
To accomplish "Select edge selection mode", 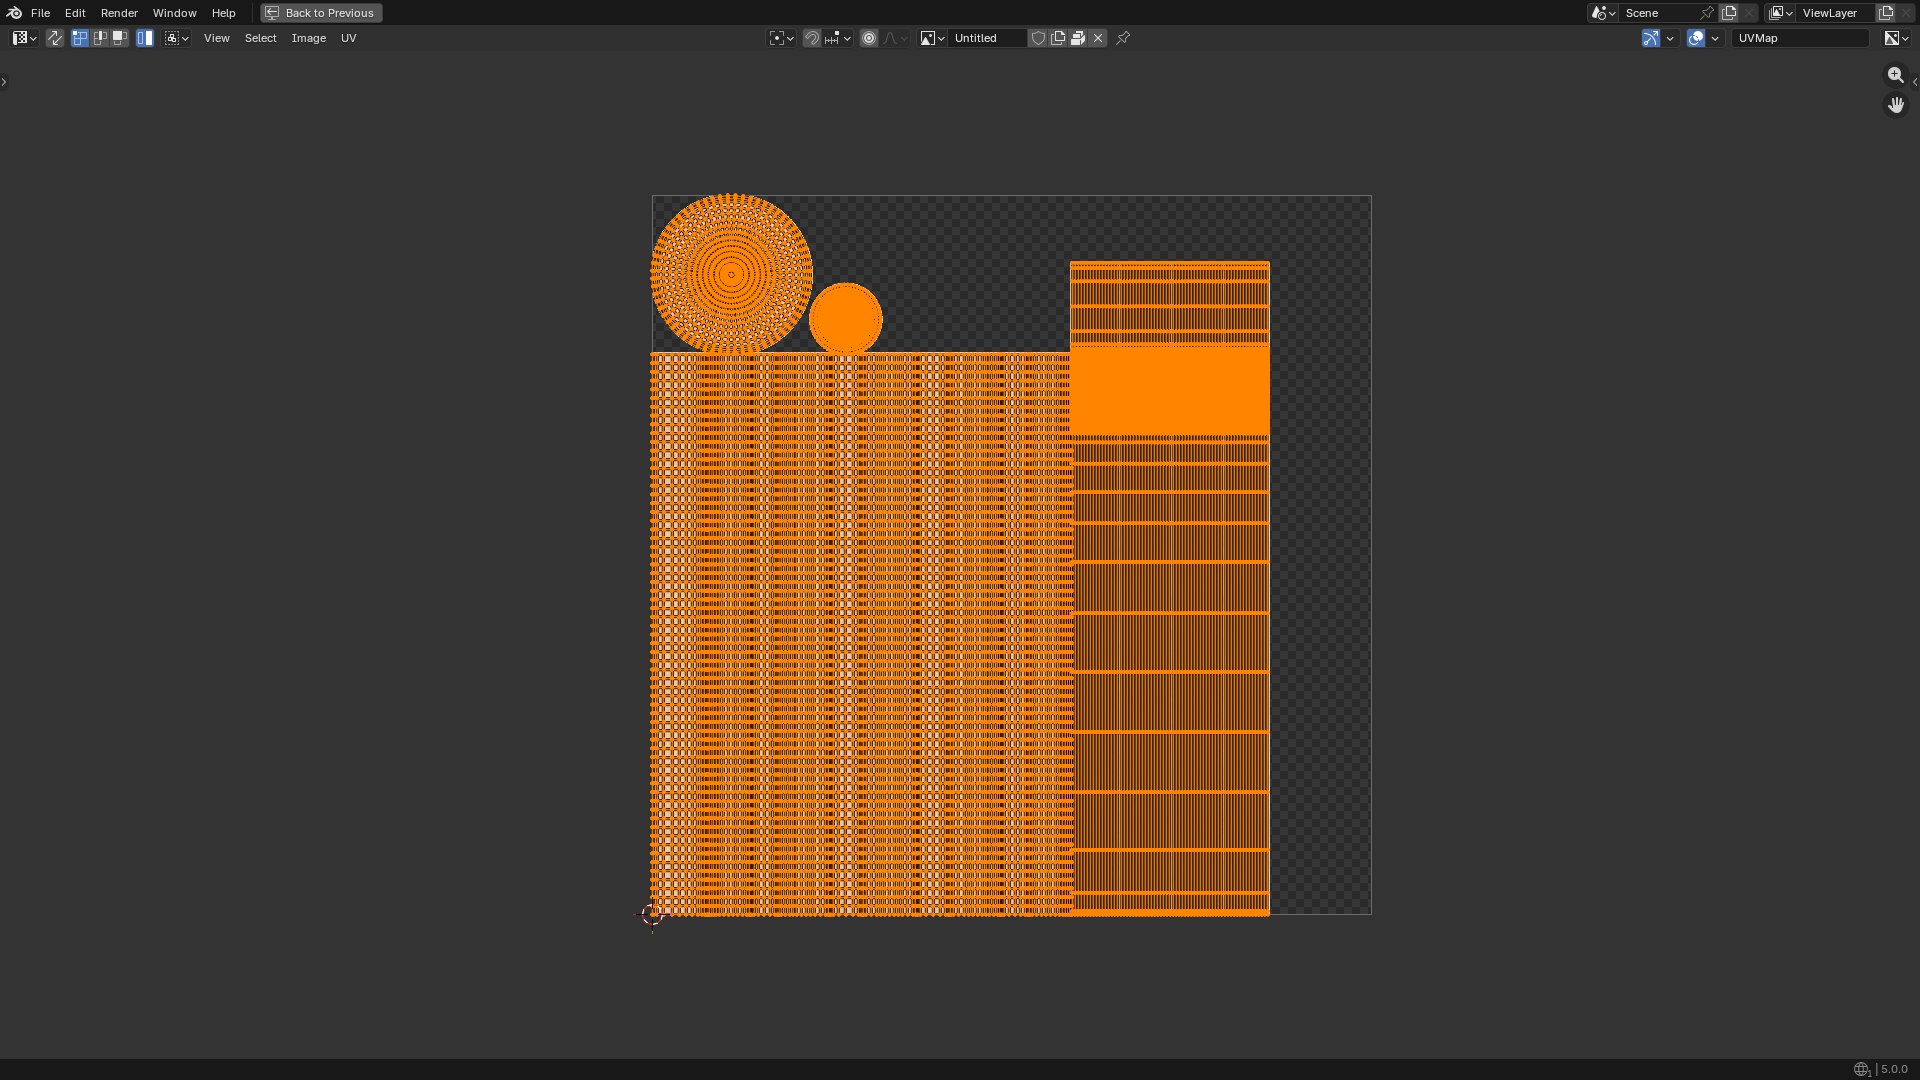I will (x=100, y=38).
